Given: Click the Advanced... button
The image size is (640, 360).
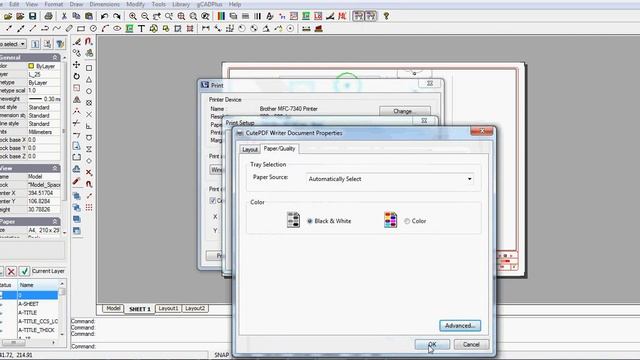Looking at the screenshot, I should 460,326.
